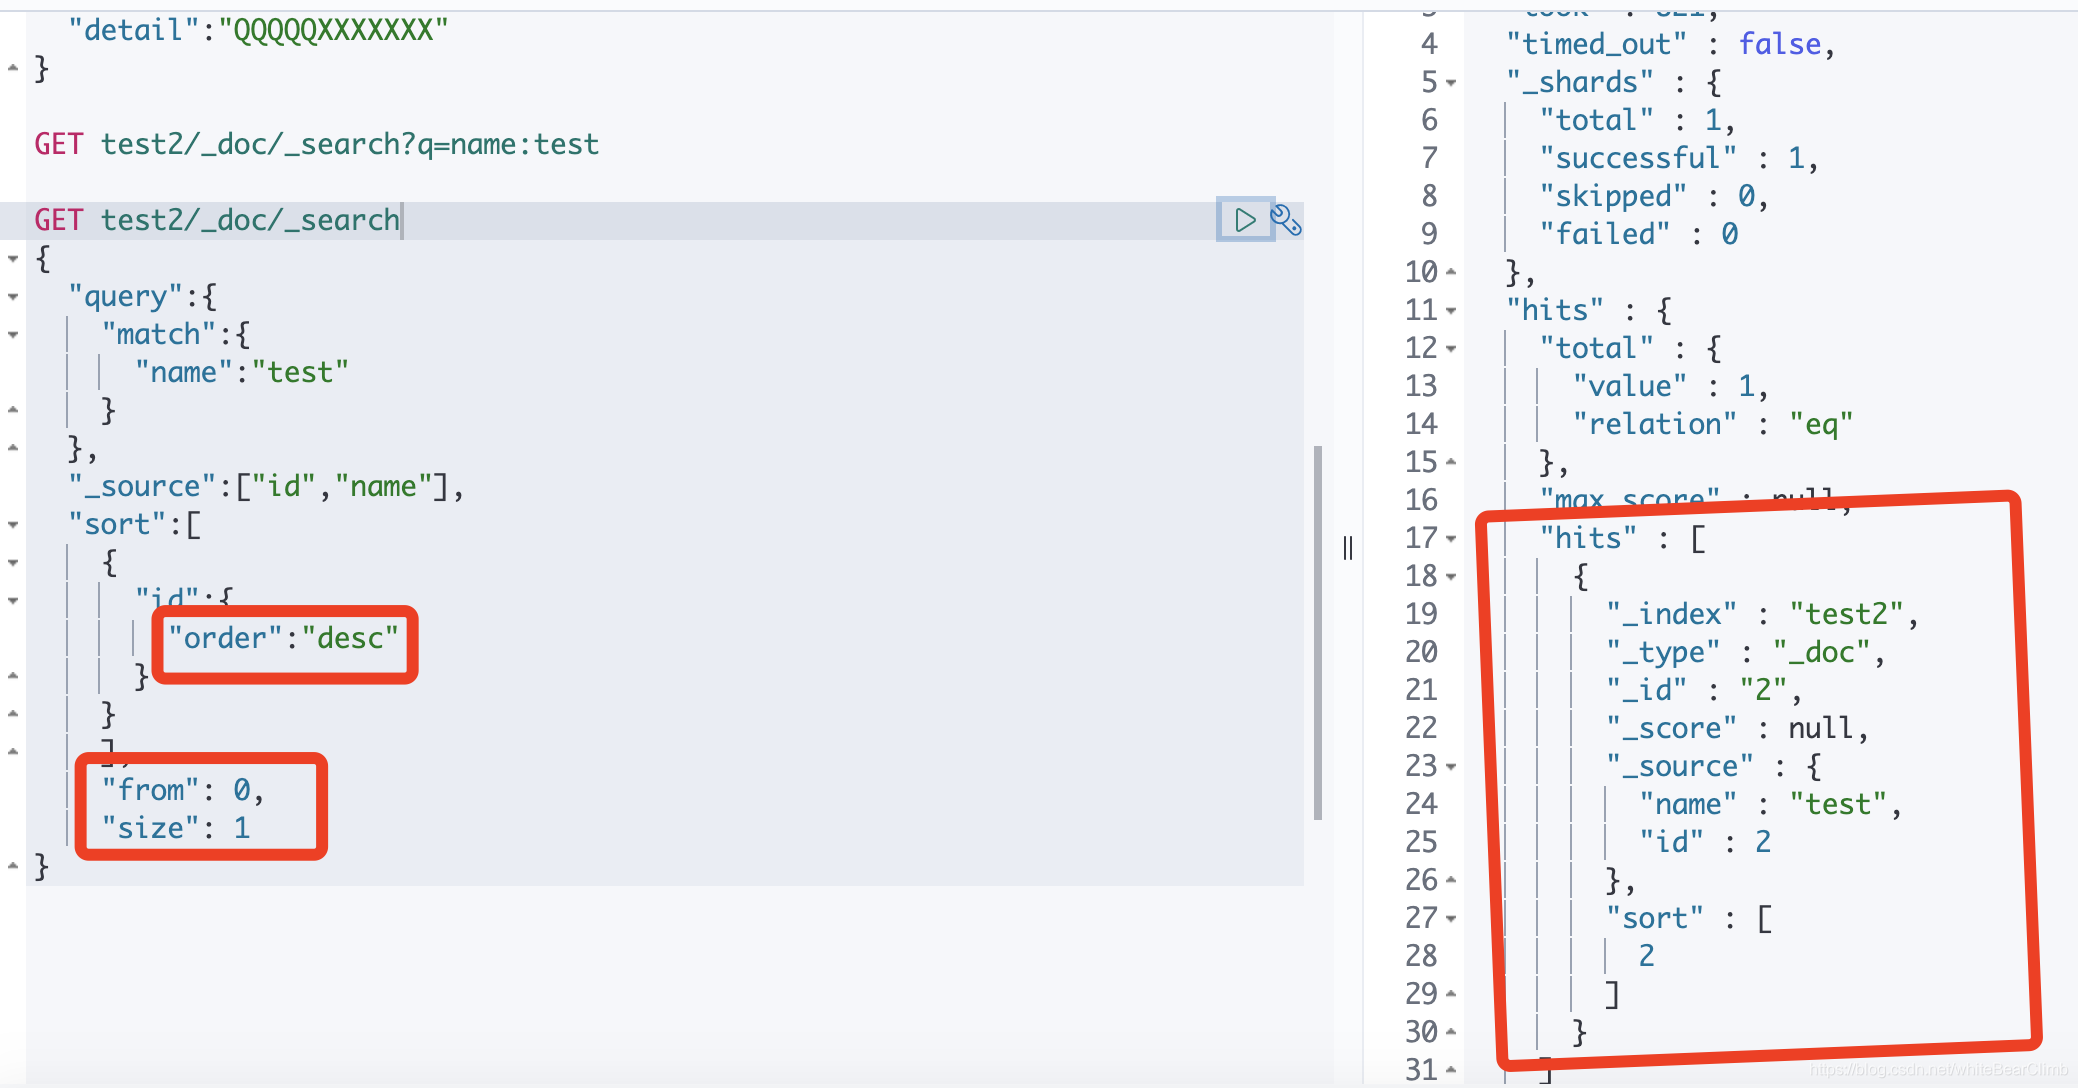Click the "_source":["id","name"] line

pyautogui.click(x=266, y=486)
